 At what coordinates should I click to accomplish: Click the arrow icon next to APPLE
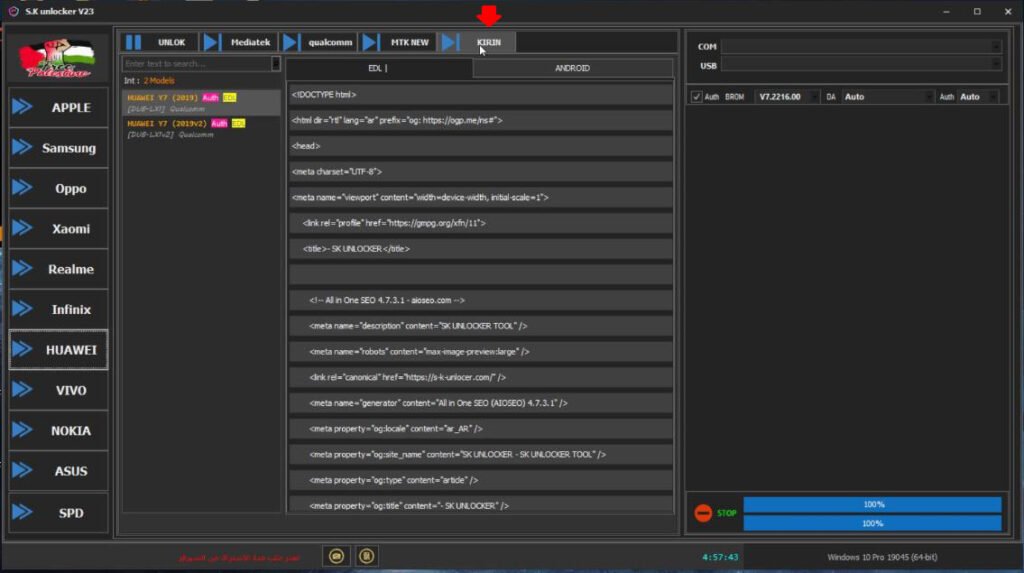(x=22, y=106)
